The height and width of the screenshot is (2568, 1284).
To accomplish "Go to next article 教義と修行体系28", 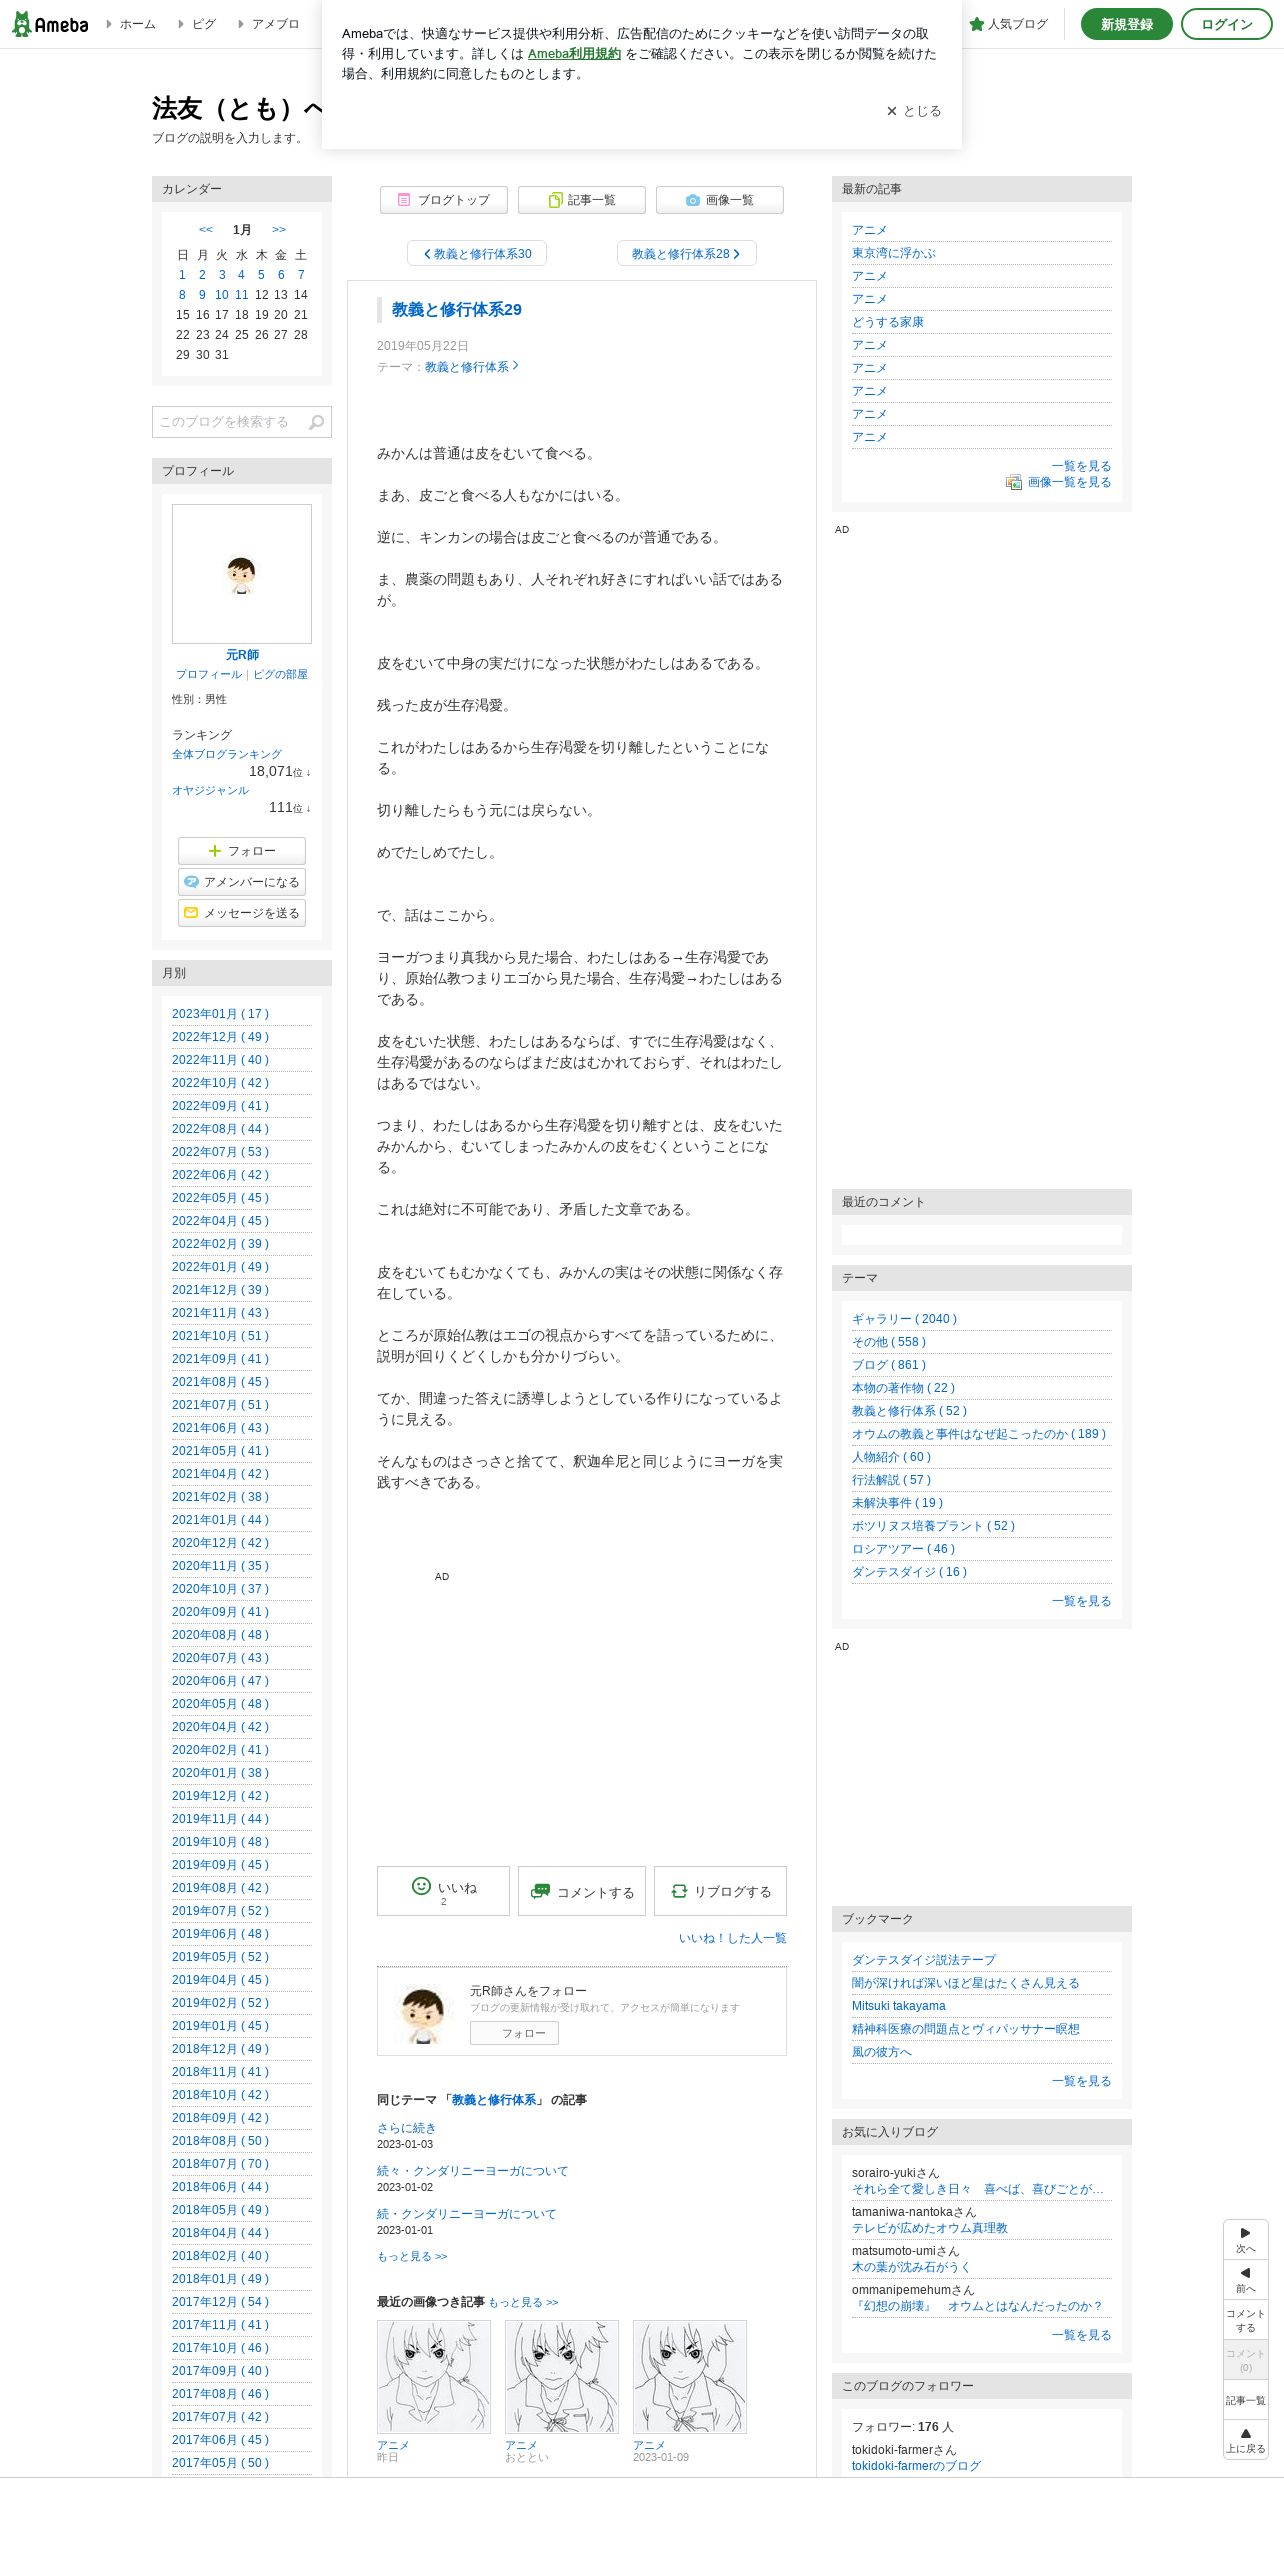I will click(x=686, y=254).
